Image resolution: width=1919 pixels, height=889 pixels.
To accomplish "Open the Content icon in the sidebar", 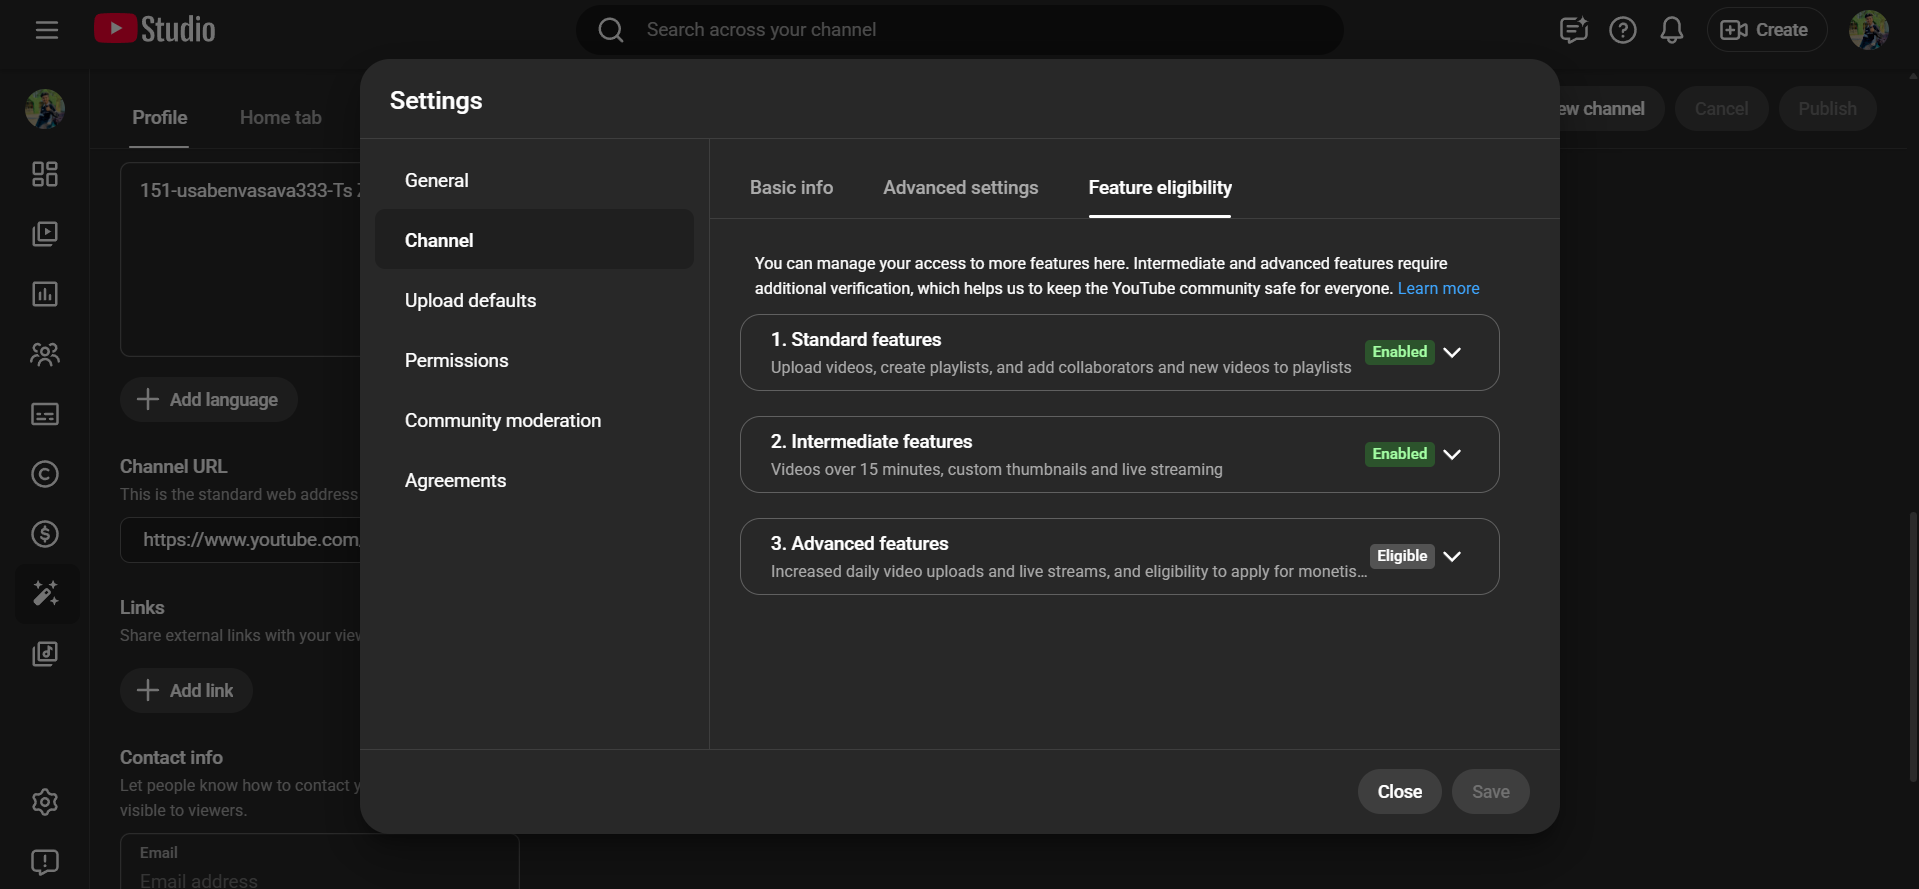I will click(45, 234).
